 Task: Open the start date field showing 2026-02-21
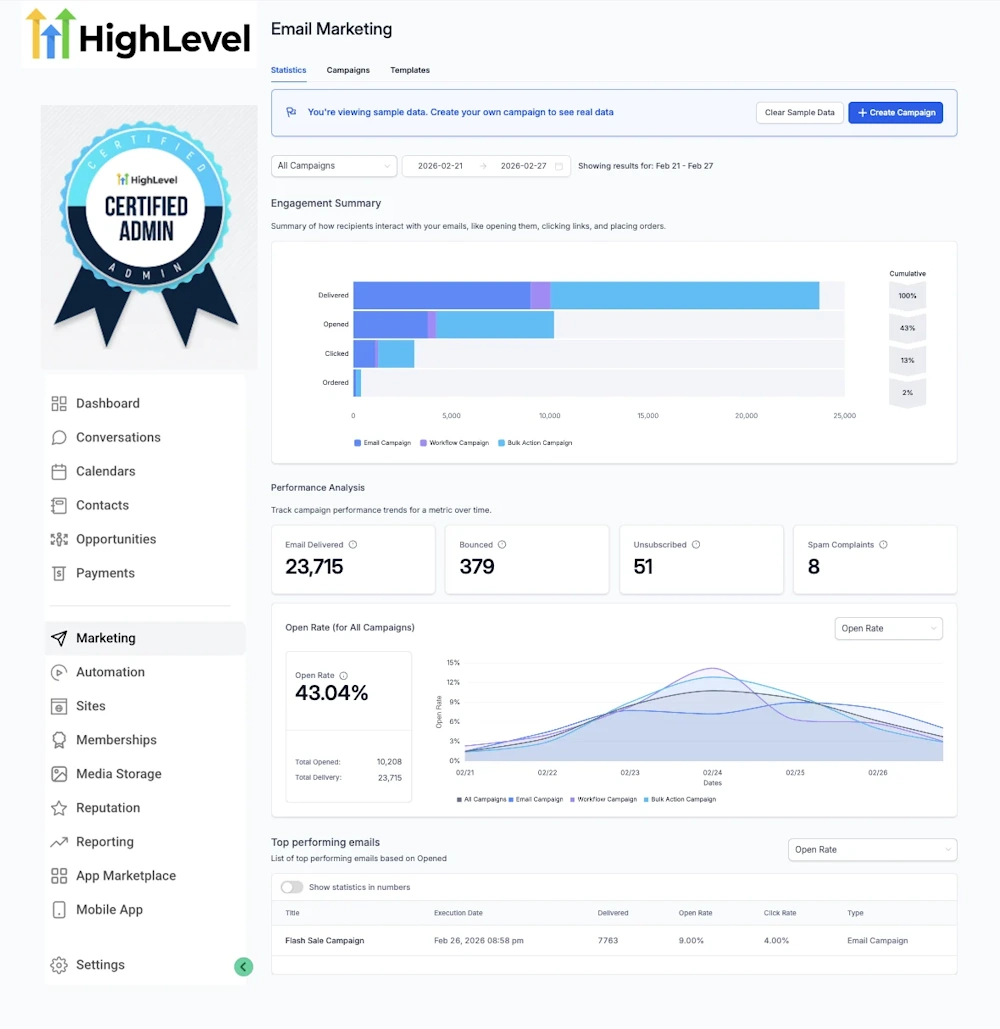pyautogui.click(x=442, y=166)
